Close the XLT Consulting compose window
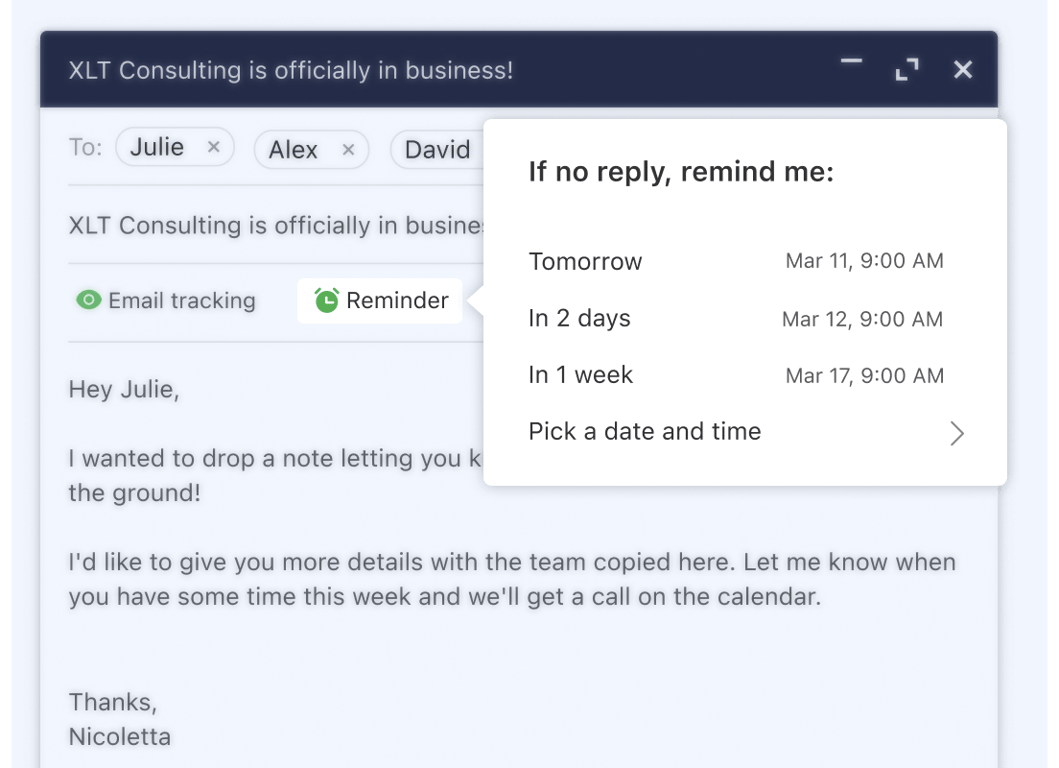This screenshot has height=768, width=1059. [962, 70]
